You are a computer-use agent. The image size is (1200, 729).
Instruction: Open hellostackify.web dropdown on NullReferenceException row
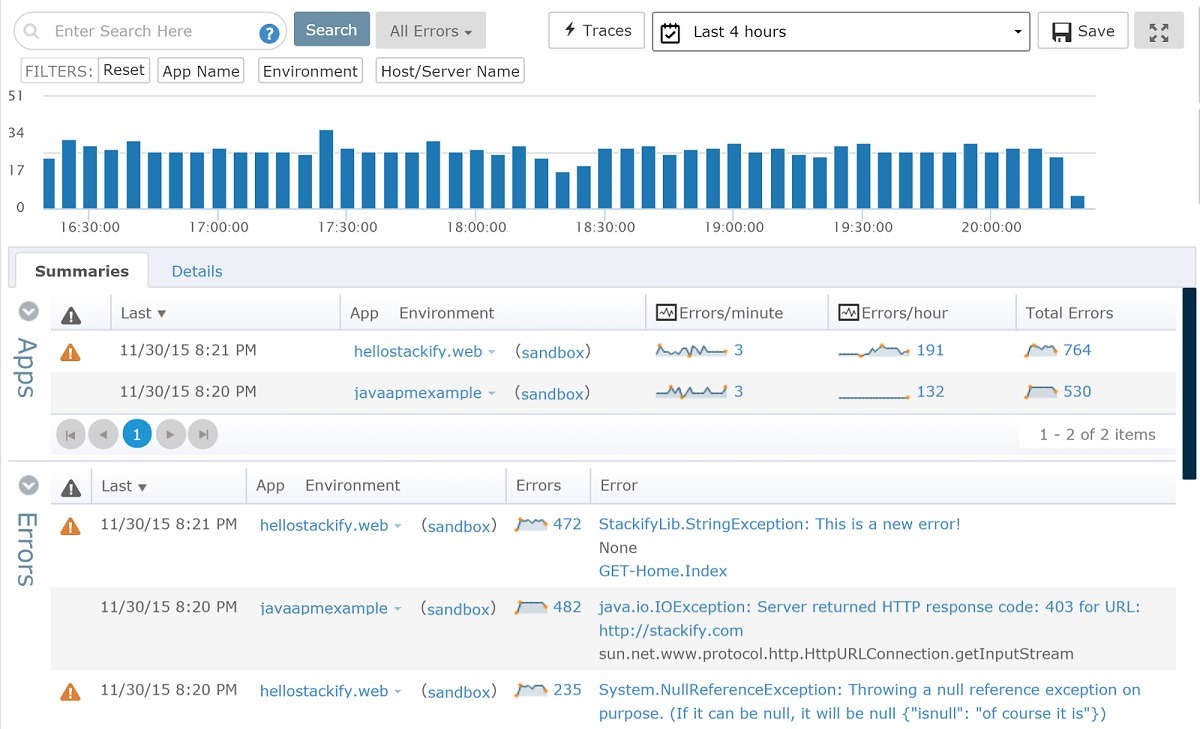(397, 692)
